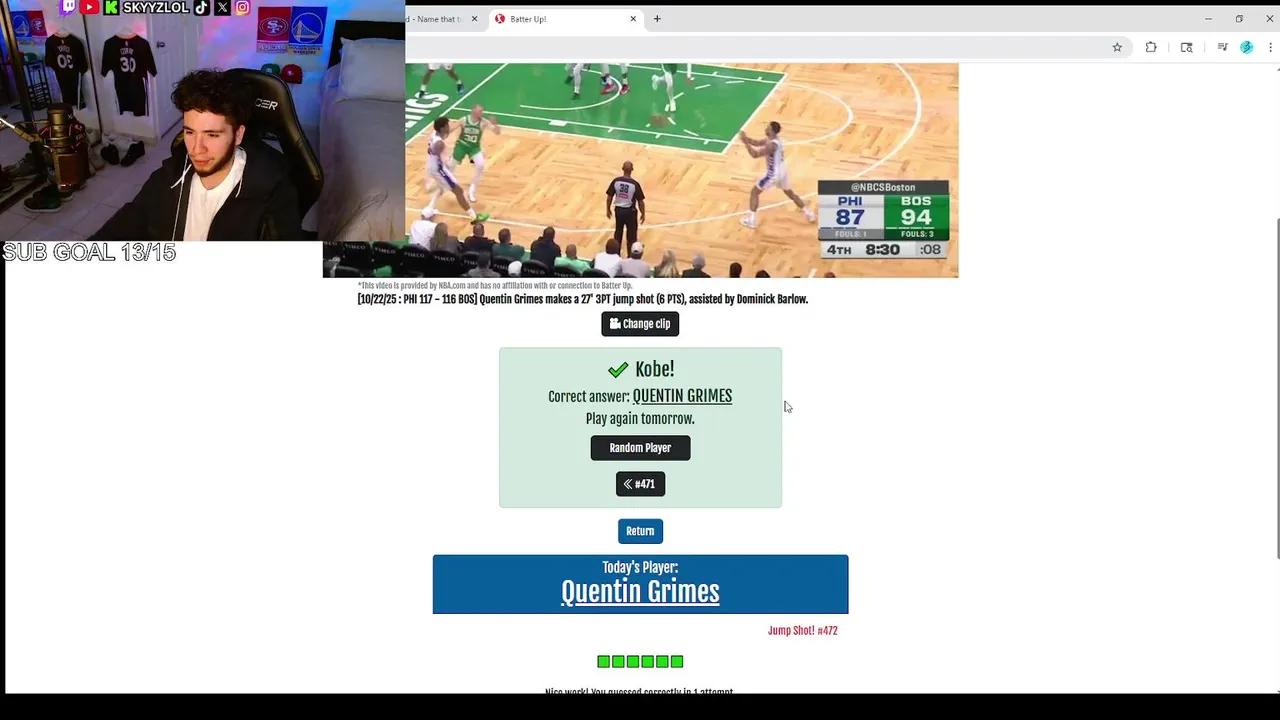Open the Chrome three-dot menu

[1271, 47]
